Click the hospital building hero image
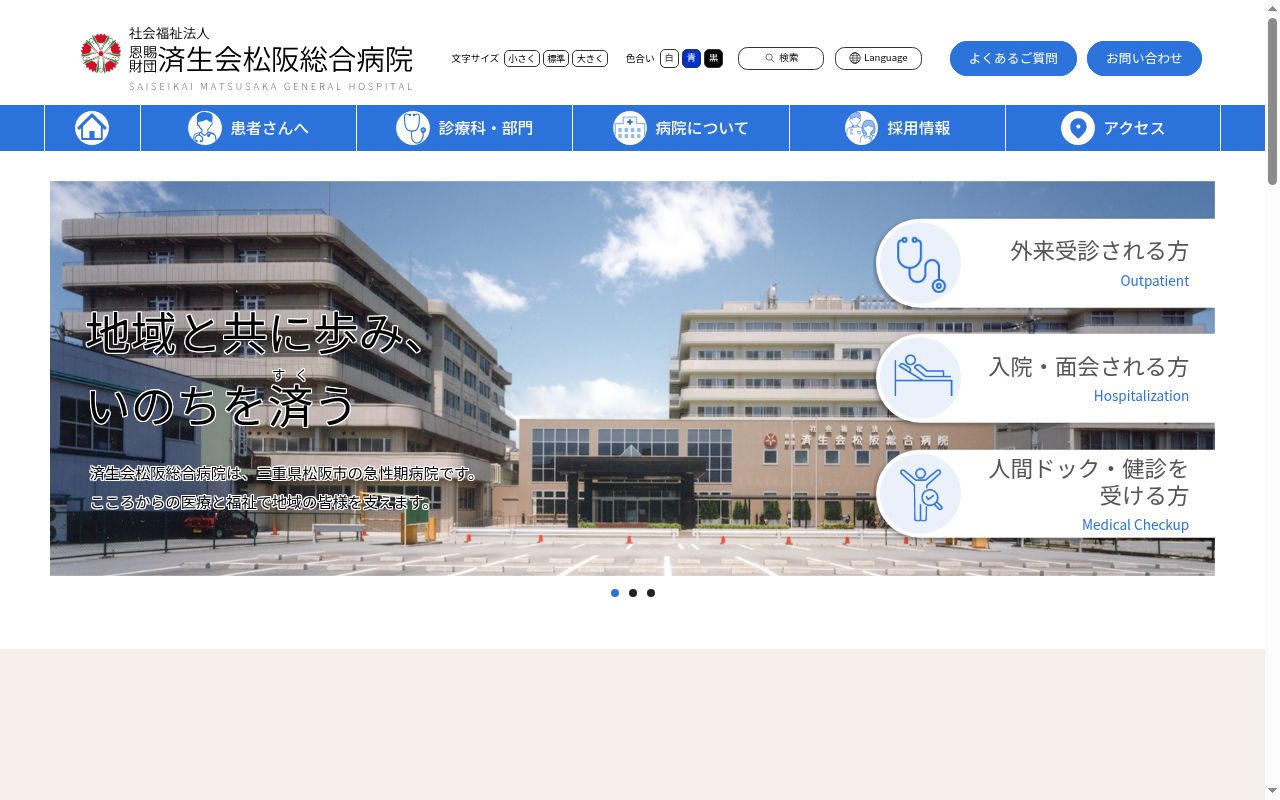1280x800 pixels. pyautogui.click(x=632, y=378)
